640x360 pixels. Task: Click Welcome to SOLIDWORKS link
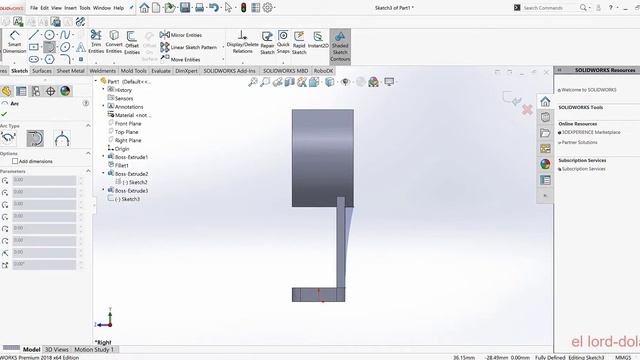coord(588,90)
